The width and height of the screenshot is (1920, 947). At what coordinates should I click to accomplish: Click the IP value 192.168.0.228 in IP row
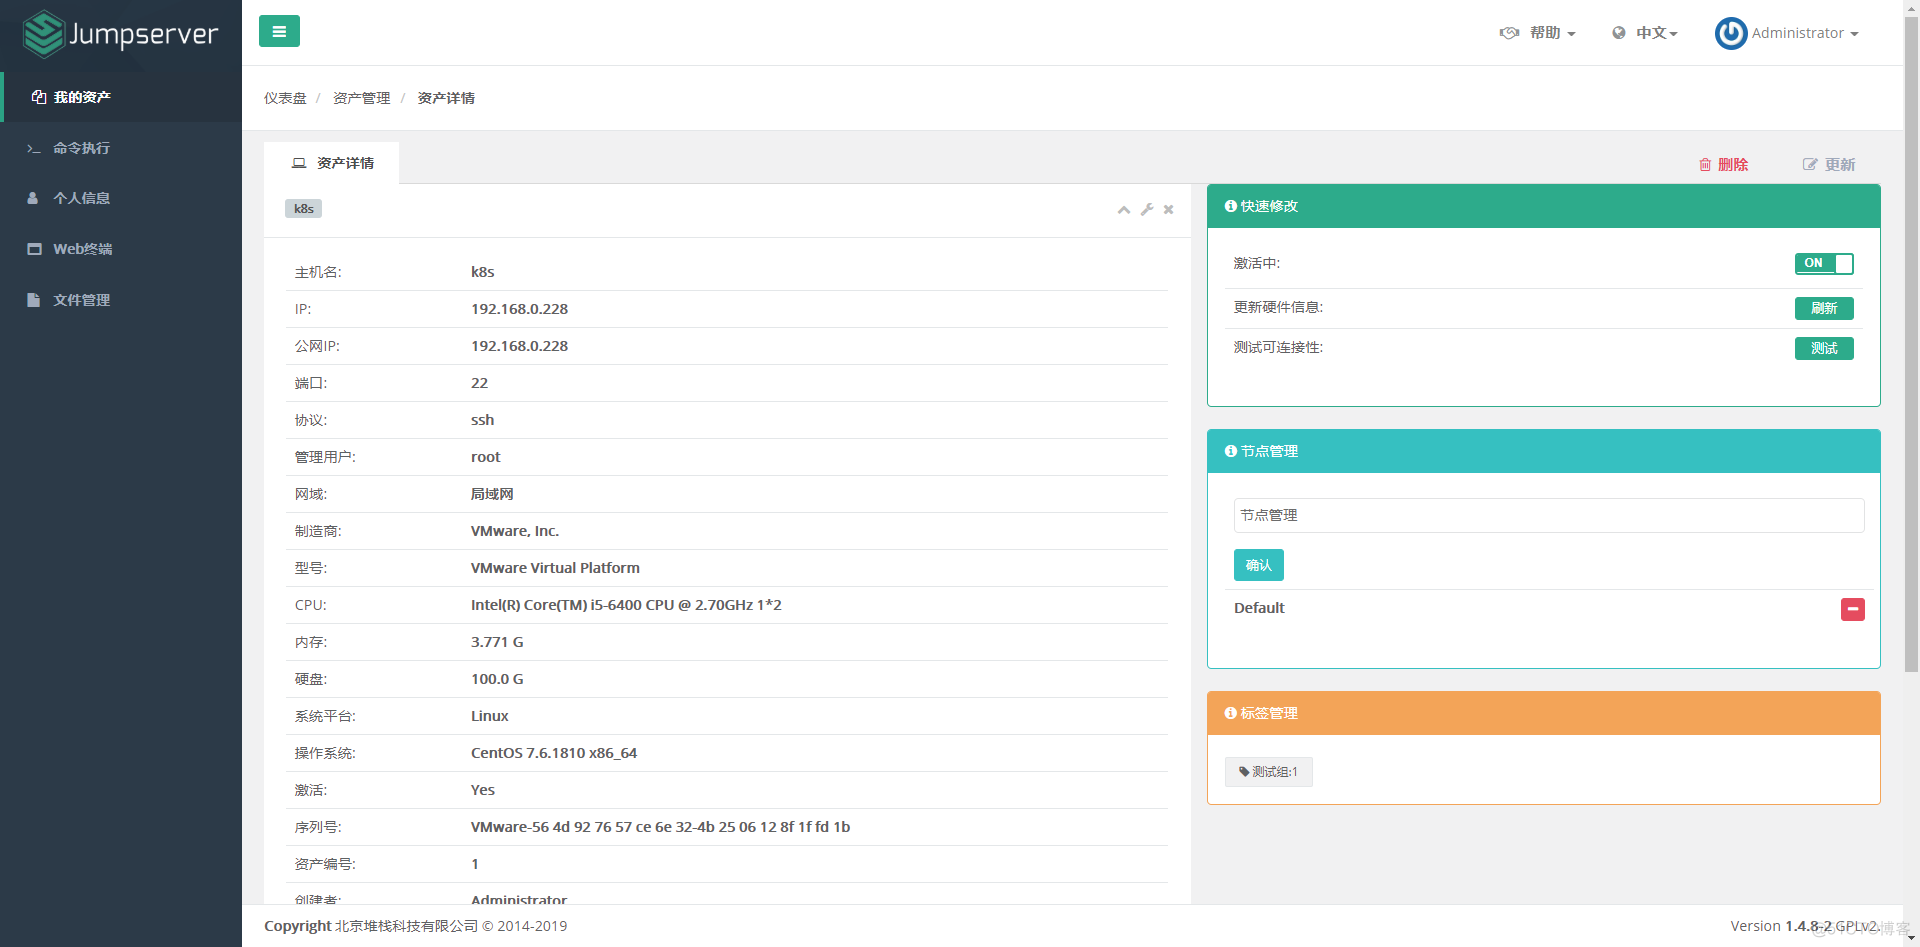519,309
